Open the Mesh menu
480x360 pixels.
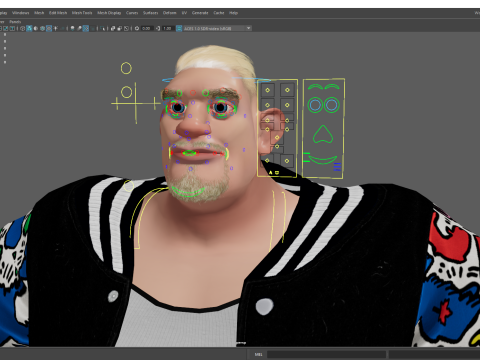tap(39, 13)
